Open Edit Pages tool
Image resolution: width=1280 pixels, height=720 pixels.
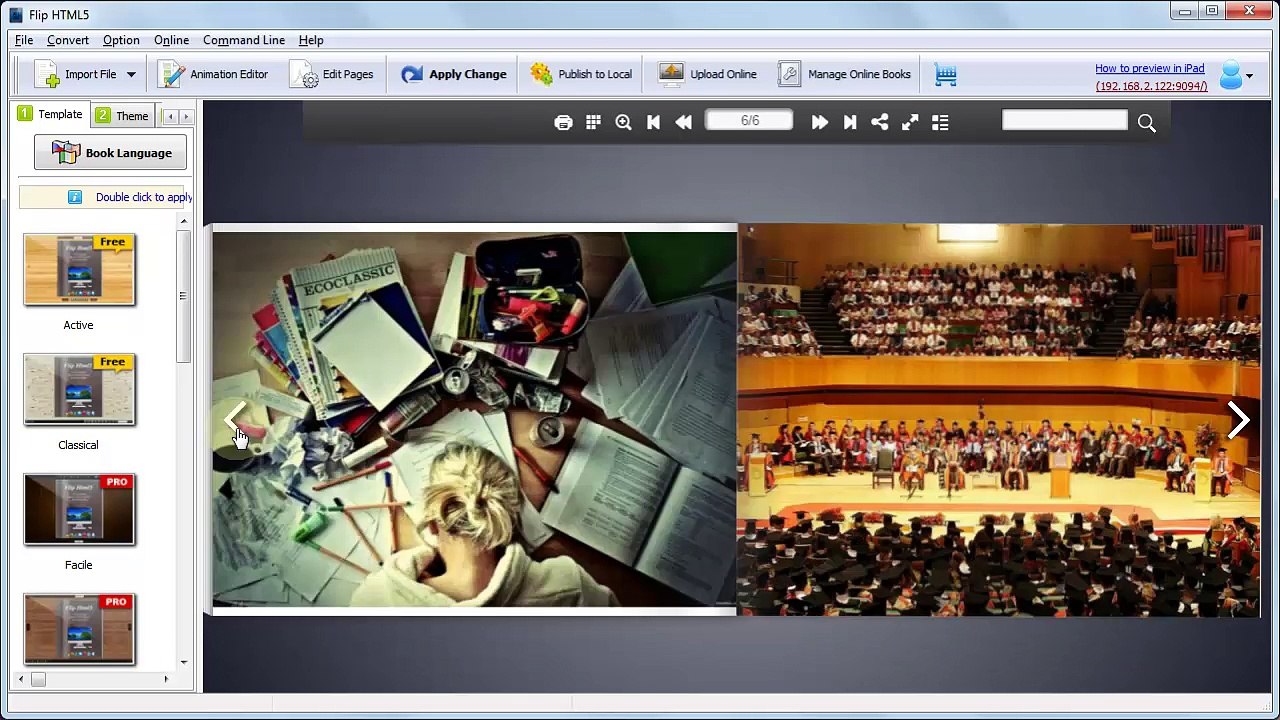[x=333, y=74]
